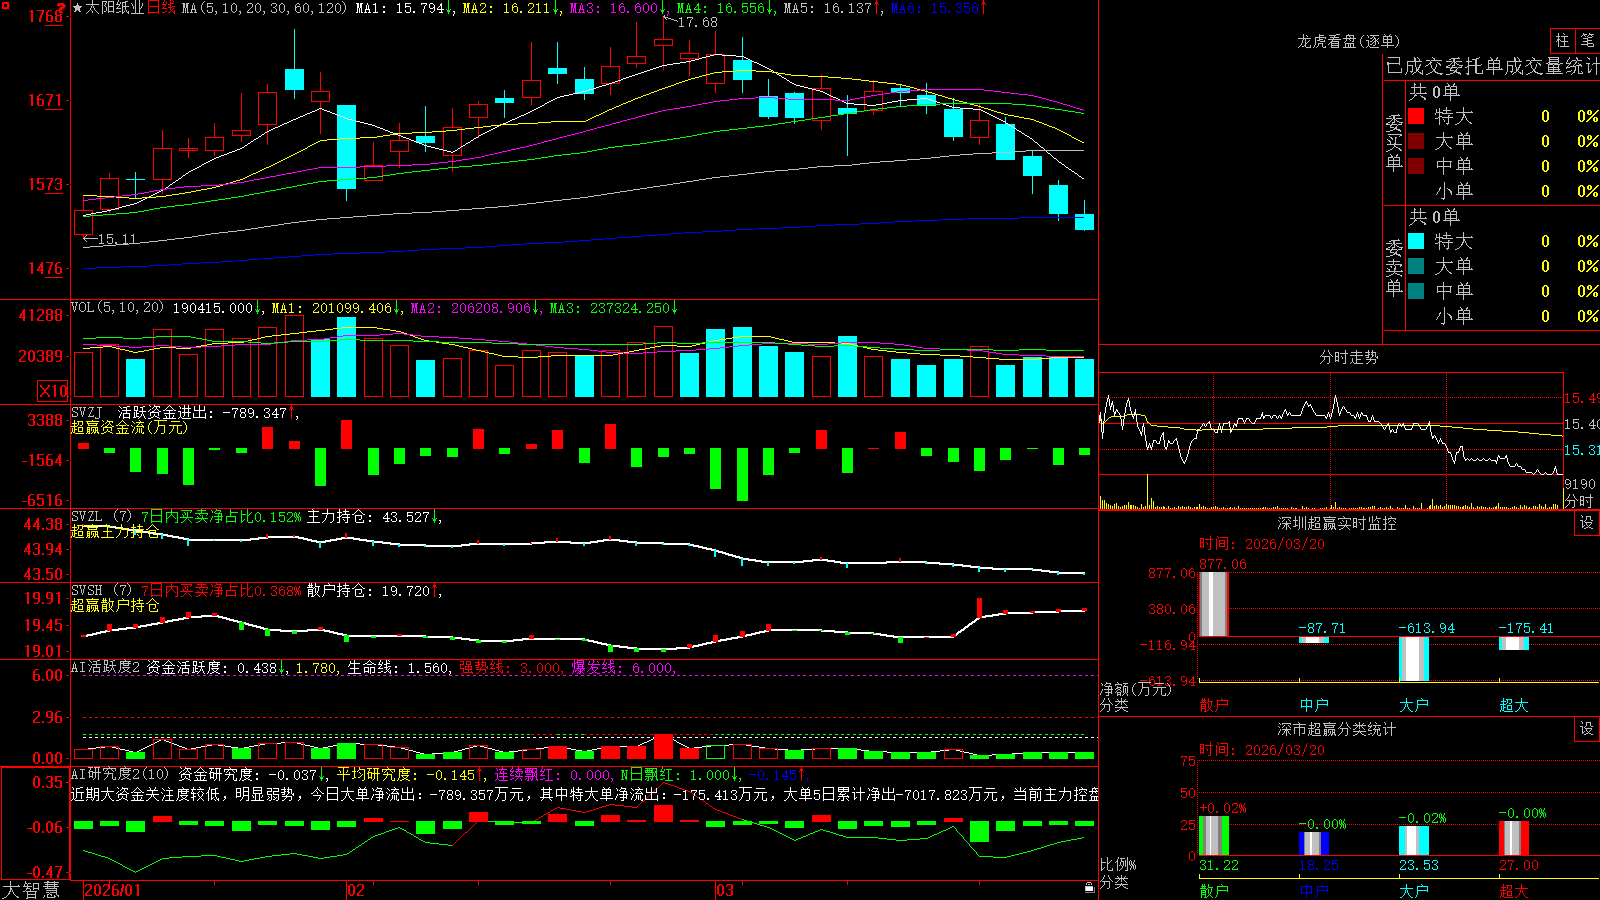Open MA(5,10,20,30,60,120) indicator parameters
The height and width of the screenshot is (900, 1600).
pyautogui.click(x=264, y=8)
